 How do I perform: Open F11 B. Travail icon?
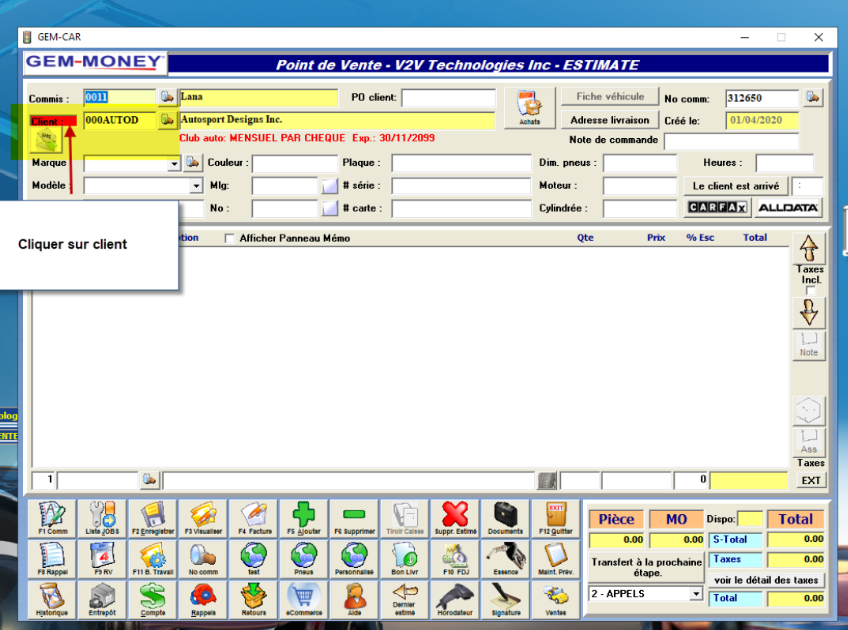[153, 559]
